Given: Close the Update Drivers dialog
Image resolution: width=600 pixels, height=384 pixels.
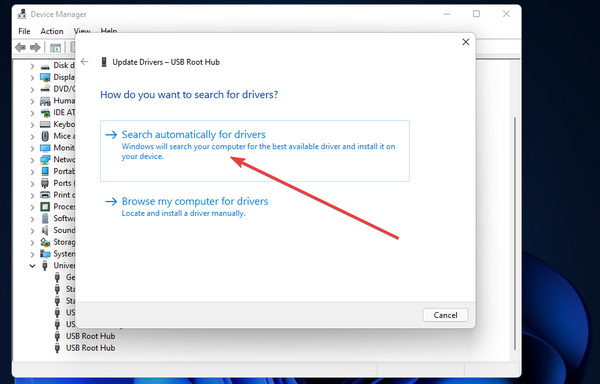Looking at the screenshot, I should point(466,42).
